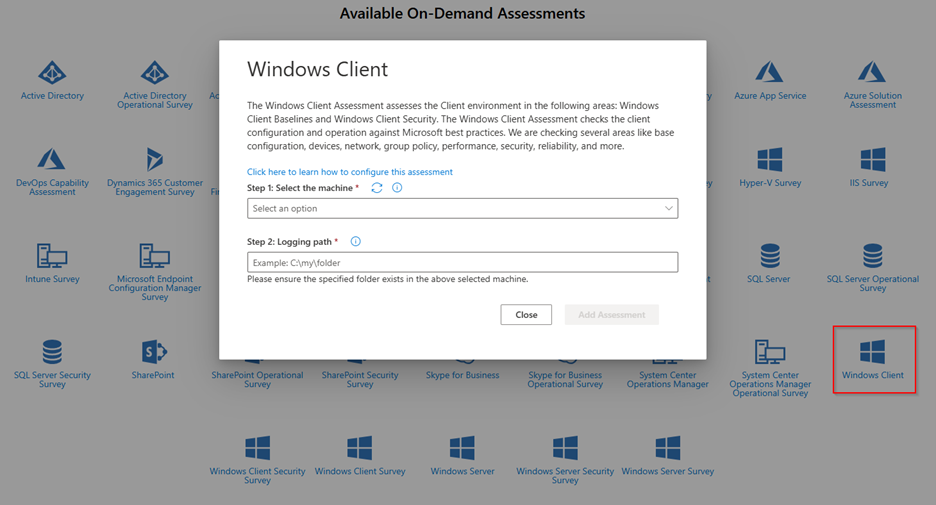The height and width of the screenshot is (505, 936).
Task: Expand the Select an option machine dropdown
Action: coord(463,208)
